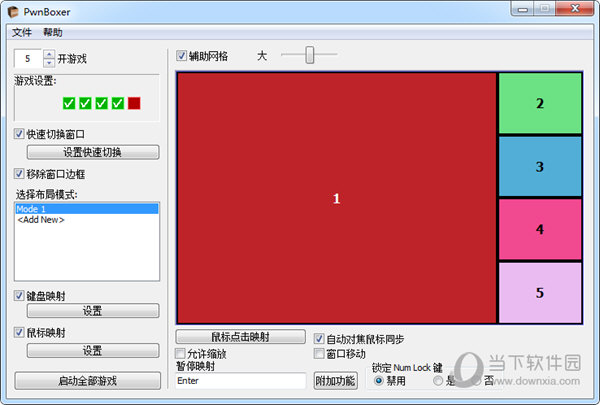Select the pink layout region 4

(x=540, y=229)
